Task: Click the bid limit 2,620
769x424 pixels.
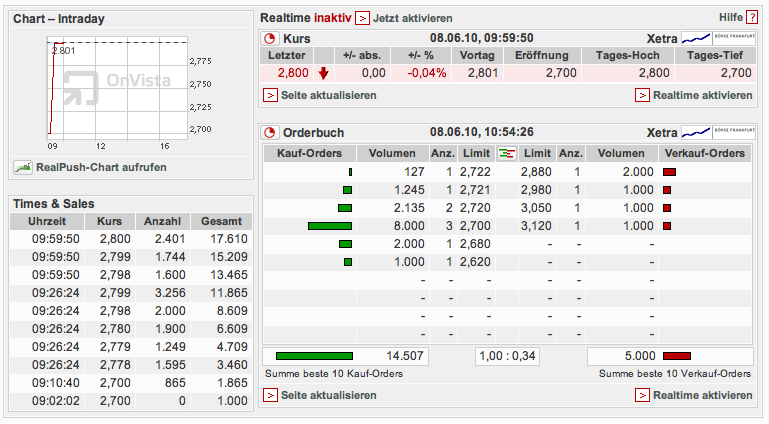Action: (x=475, y=262)
